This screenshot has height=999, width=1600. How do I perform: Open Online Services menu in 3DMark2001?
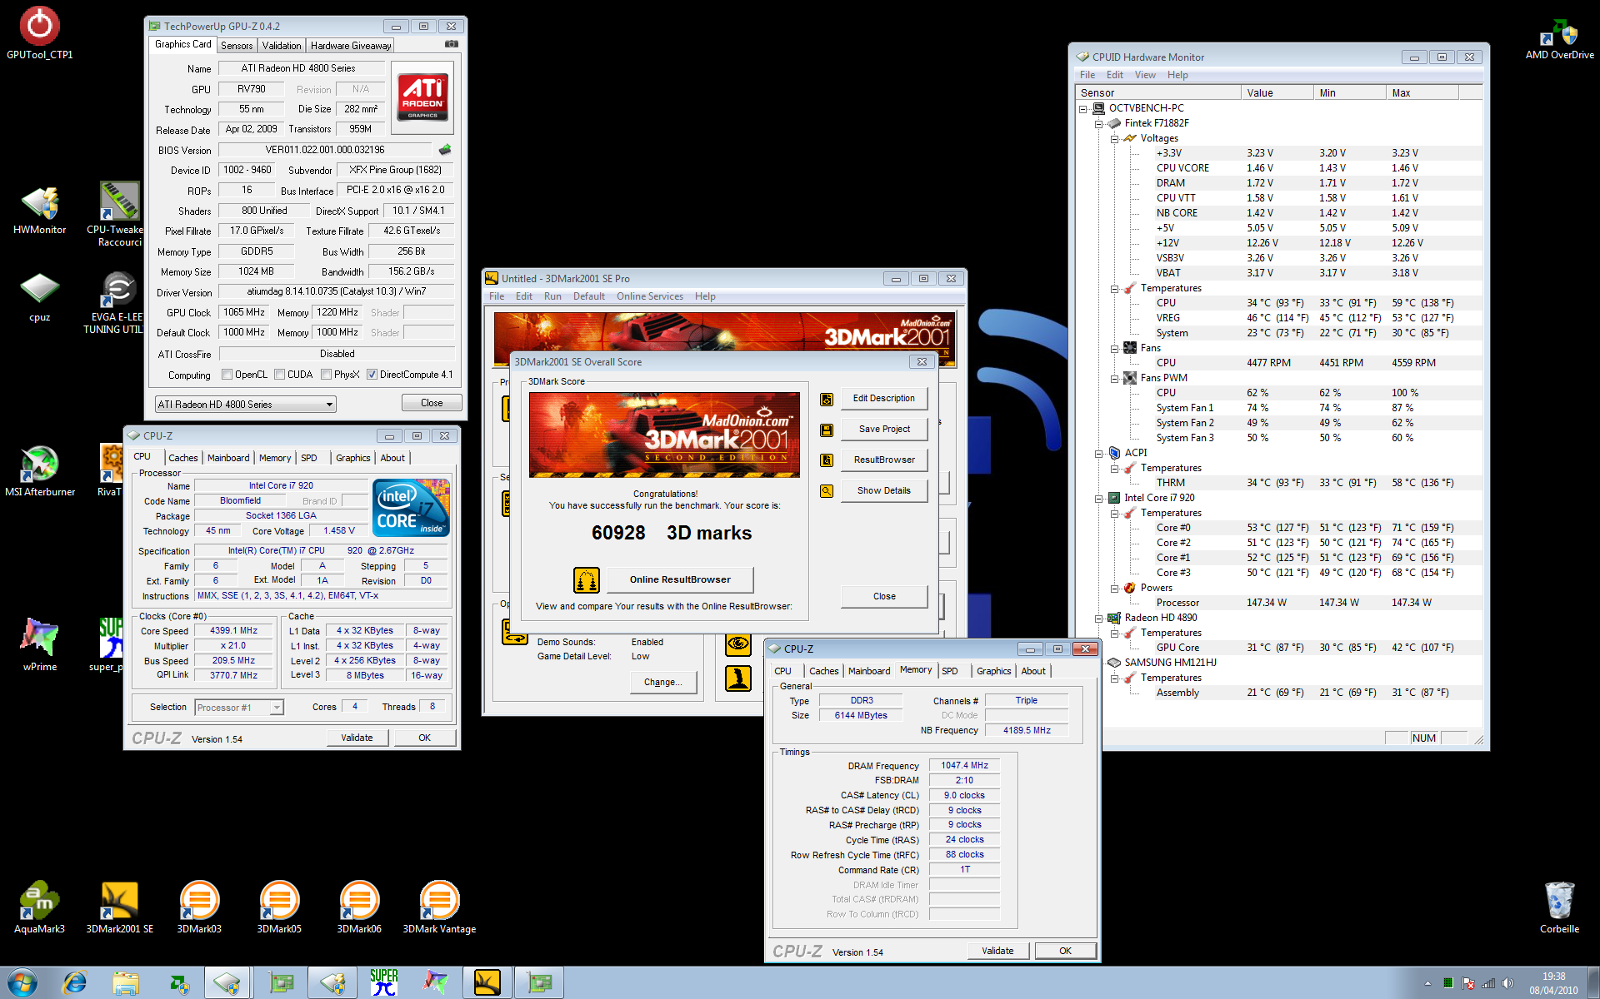650,296
